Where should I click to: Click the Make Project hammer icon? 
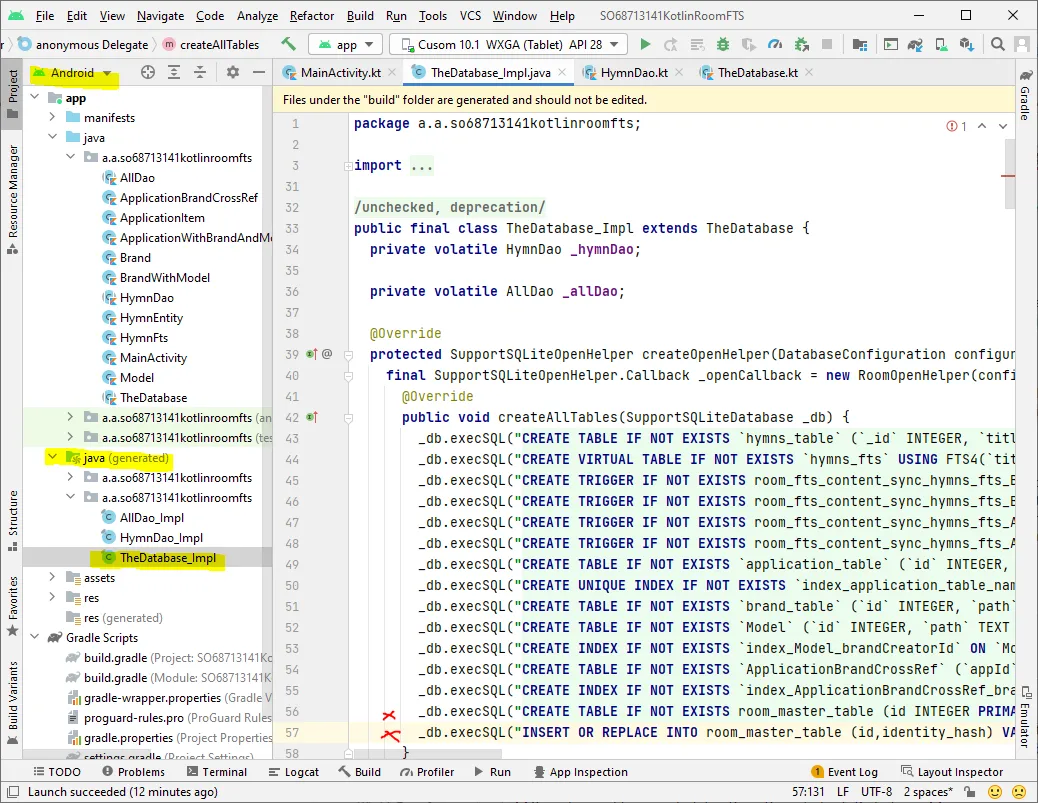289,44
